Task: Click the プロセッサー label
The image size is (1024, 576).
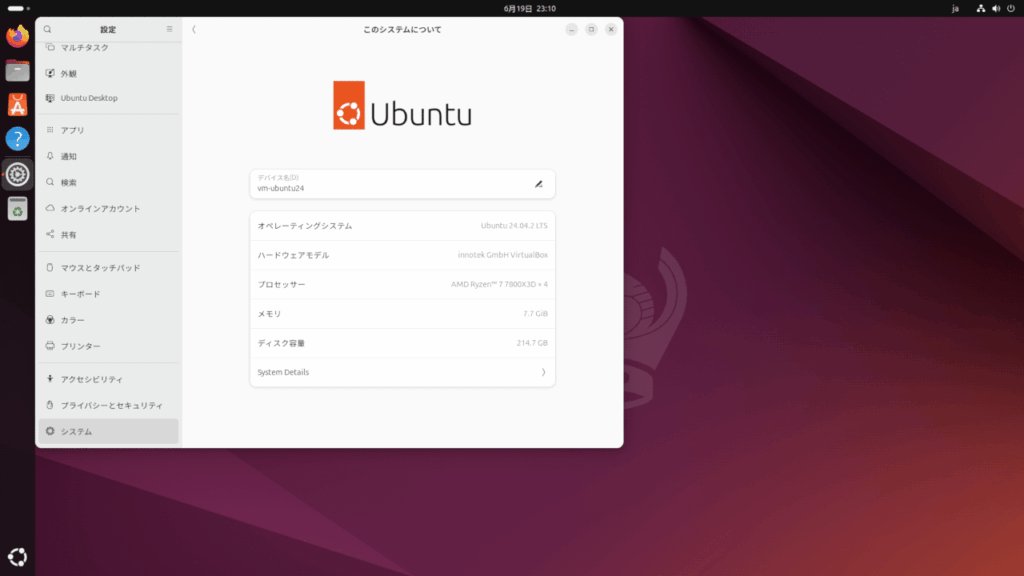Action: point(281,285)
